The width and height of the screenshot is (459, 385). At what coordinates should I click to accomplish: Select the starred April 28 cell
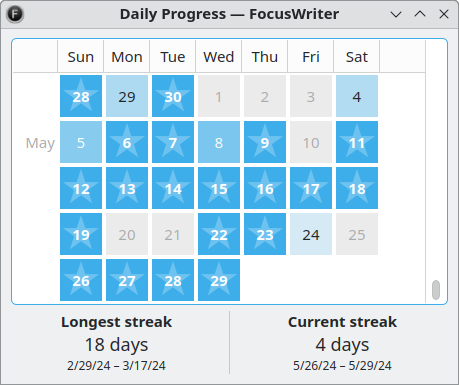coord(81,96)
